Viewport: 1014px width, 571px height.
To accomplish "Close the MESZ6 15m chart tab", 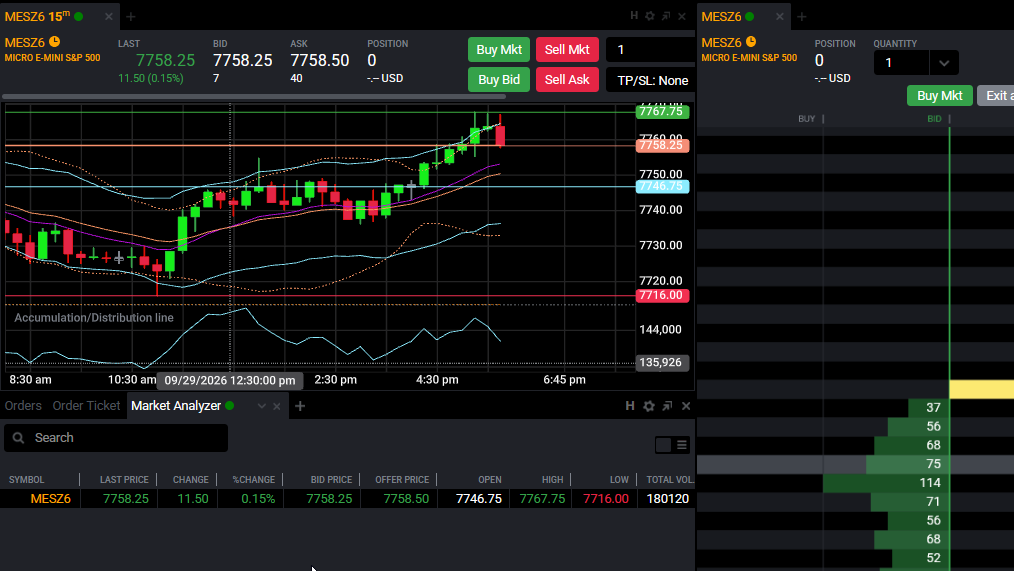I will (109, 17).
